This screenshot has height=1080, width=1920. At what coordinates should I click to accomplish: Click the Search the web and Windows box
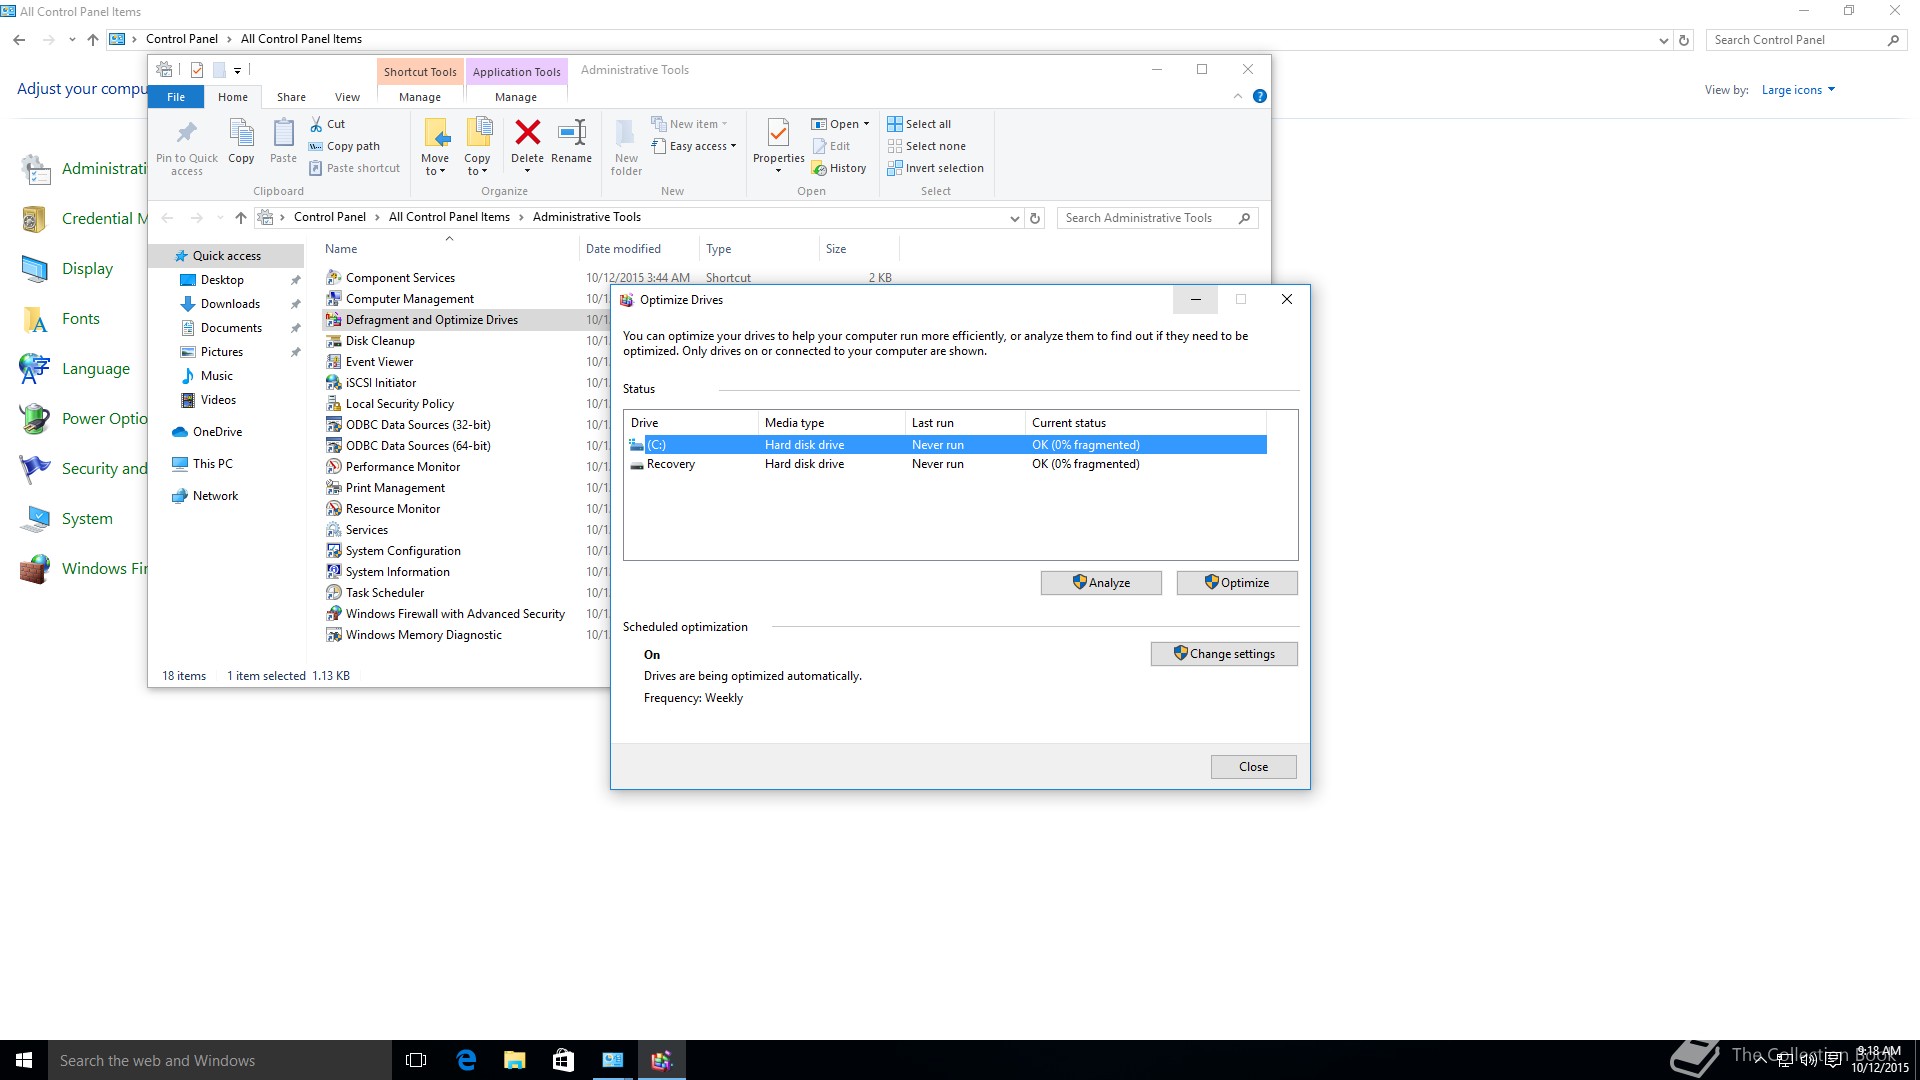point(220,1060)
